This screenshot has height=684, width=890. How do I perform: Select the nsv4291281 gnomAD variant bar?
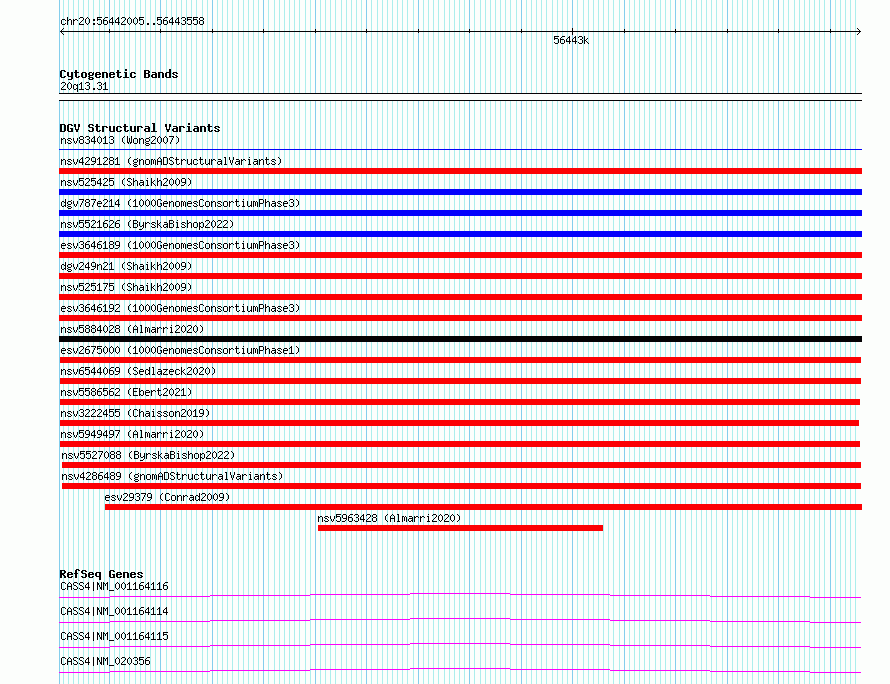pyautogui.click(x=460, y=171)
